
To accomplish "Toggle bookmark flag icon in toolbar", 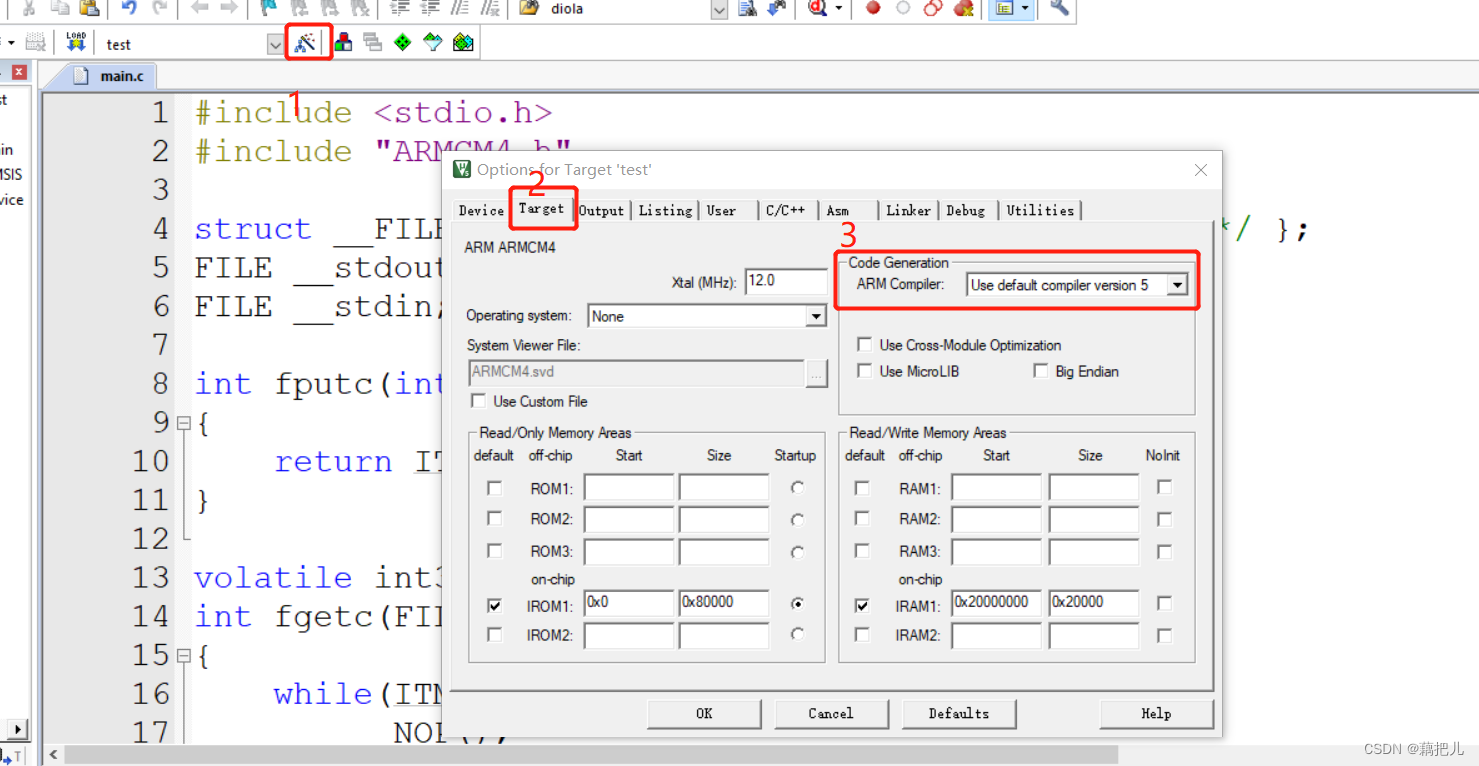I will [268, 8].
